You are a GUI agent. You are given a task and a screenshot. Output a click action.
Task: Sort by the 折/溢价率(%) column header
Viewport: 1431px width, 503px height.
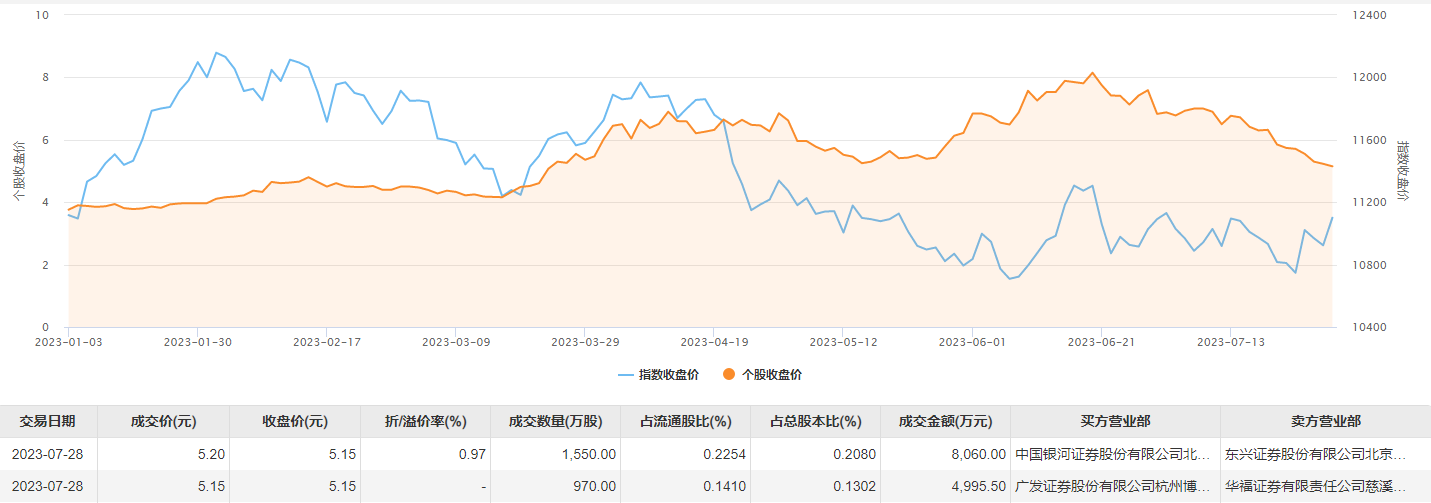(425, 421)
